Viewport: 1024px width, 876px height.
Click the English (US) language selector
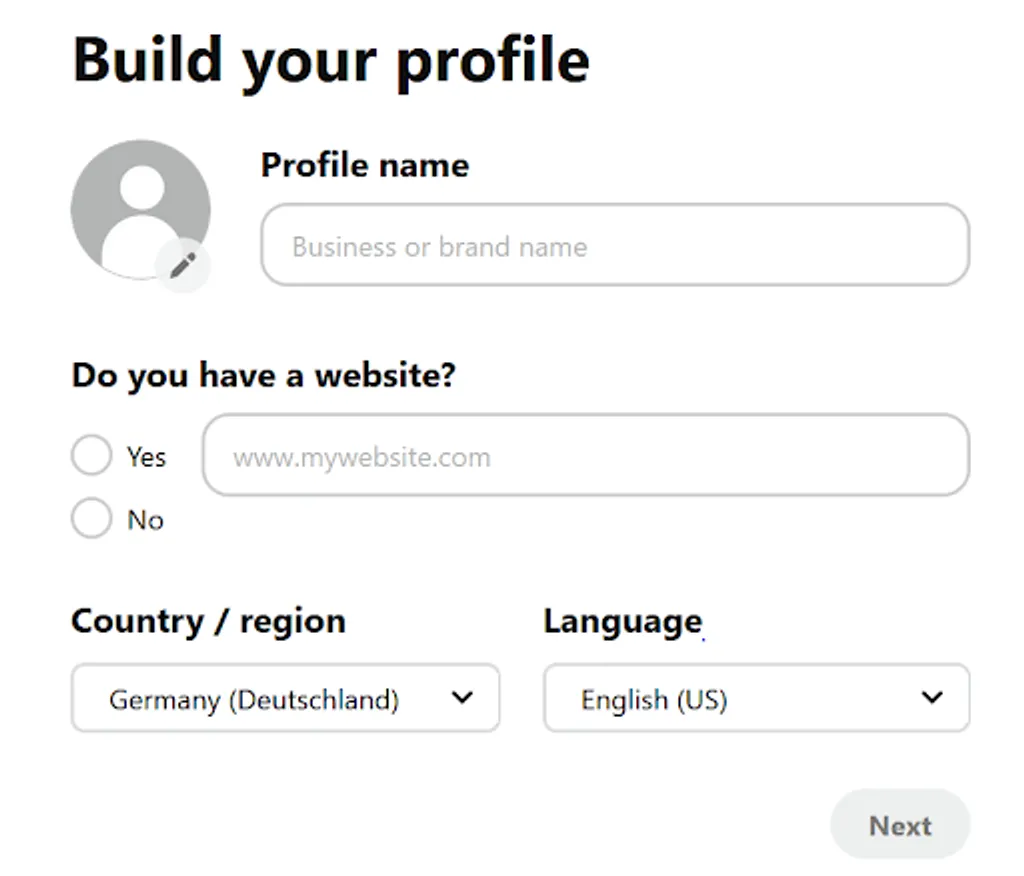click(757, 698)
